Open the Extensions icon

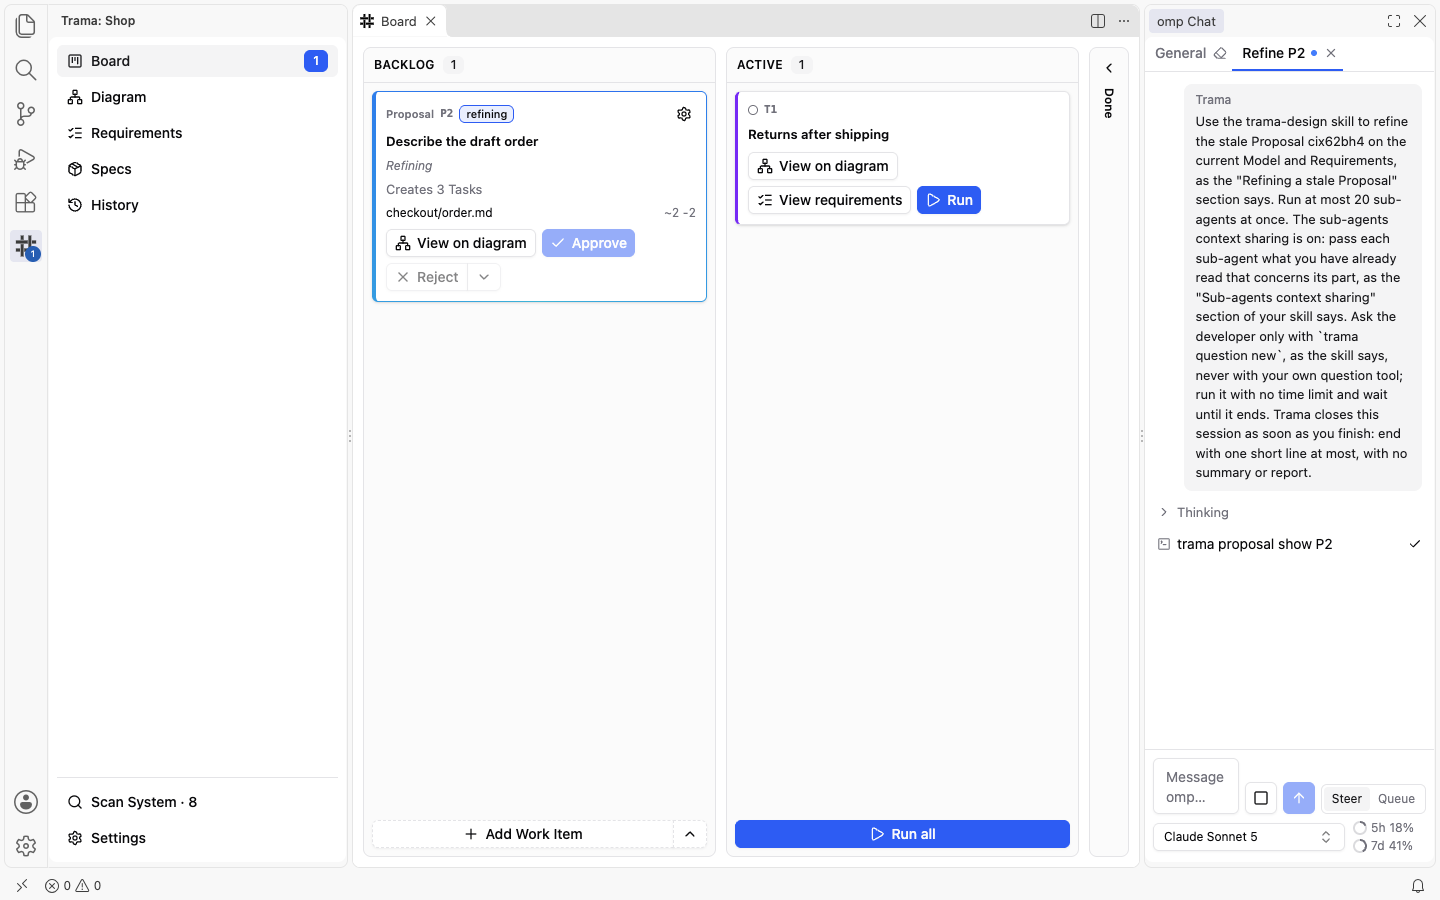click(x=26, y=202)
